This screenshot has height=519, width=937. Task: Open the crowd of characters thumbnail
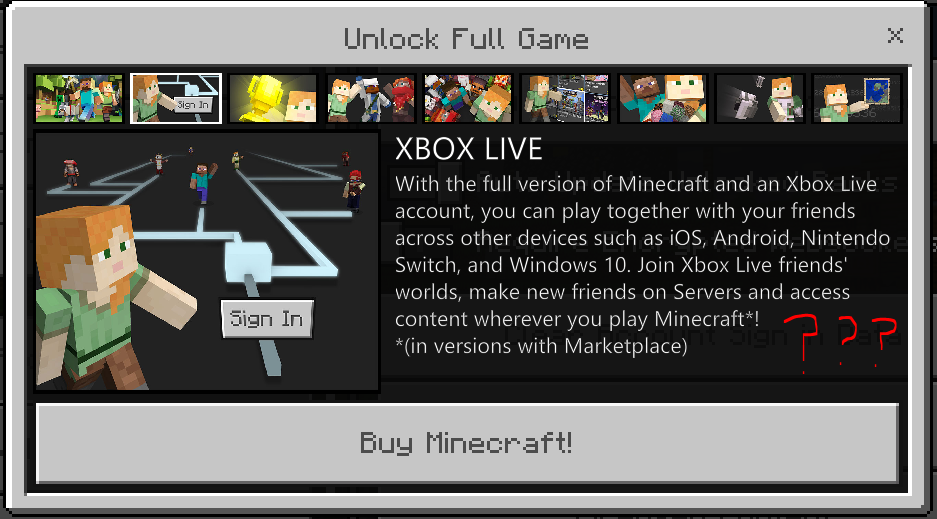[468, 99]
